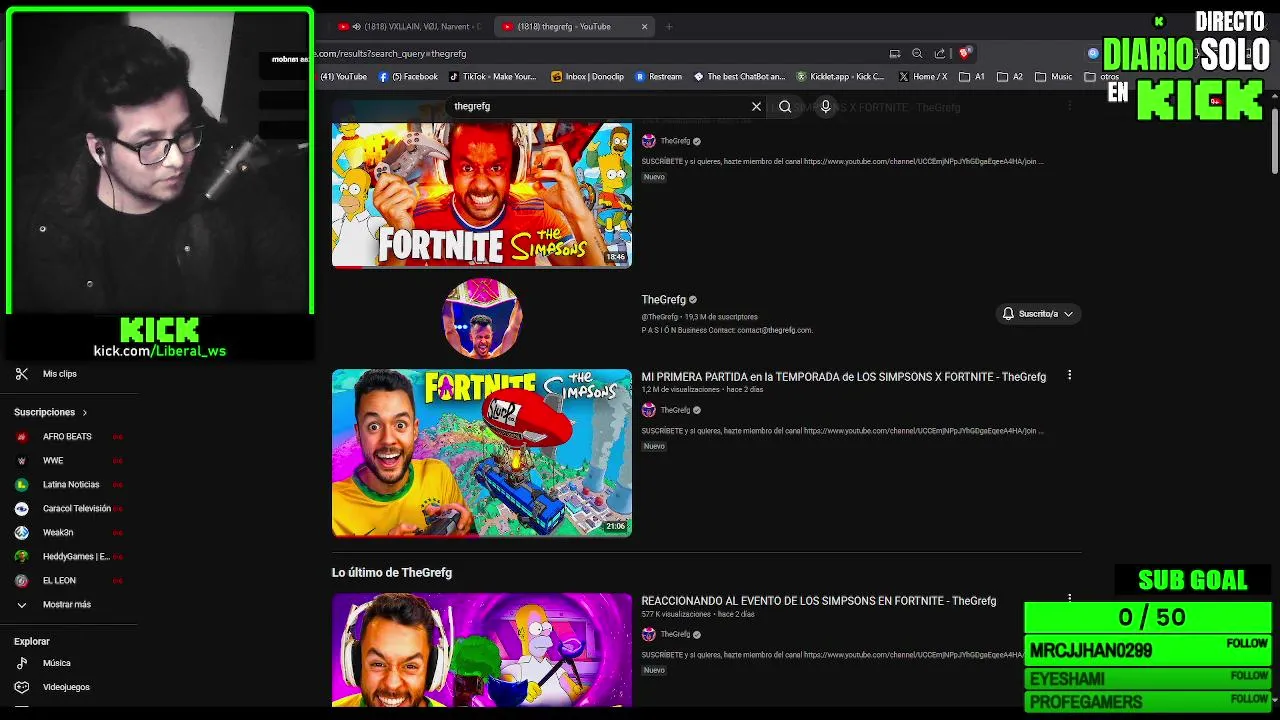Open options for REACCIONANDO AL EVENTO video
The height and width of the screenshot is (720, 1280).
coord(1069,599)
